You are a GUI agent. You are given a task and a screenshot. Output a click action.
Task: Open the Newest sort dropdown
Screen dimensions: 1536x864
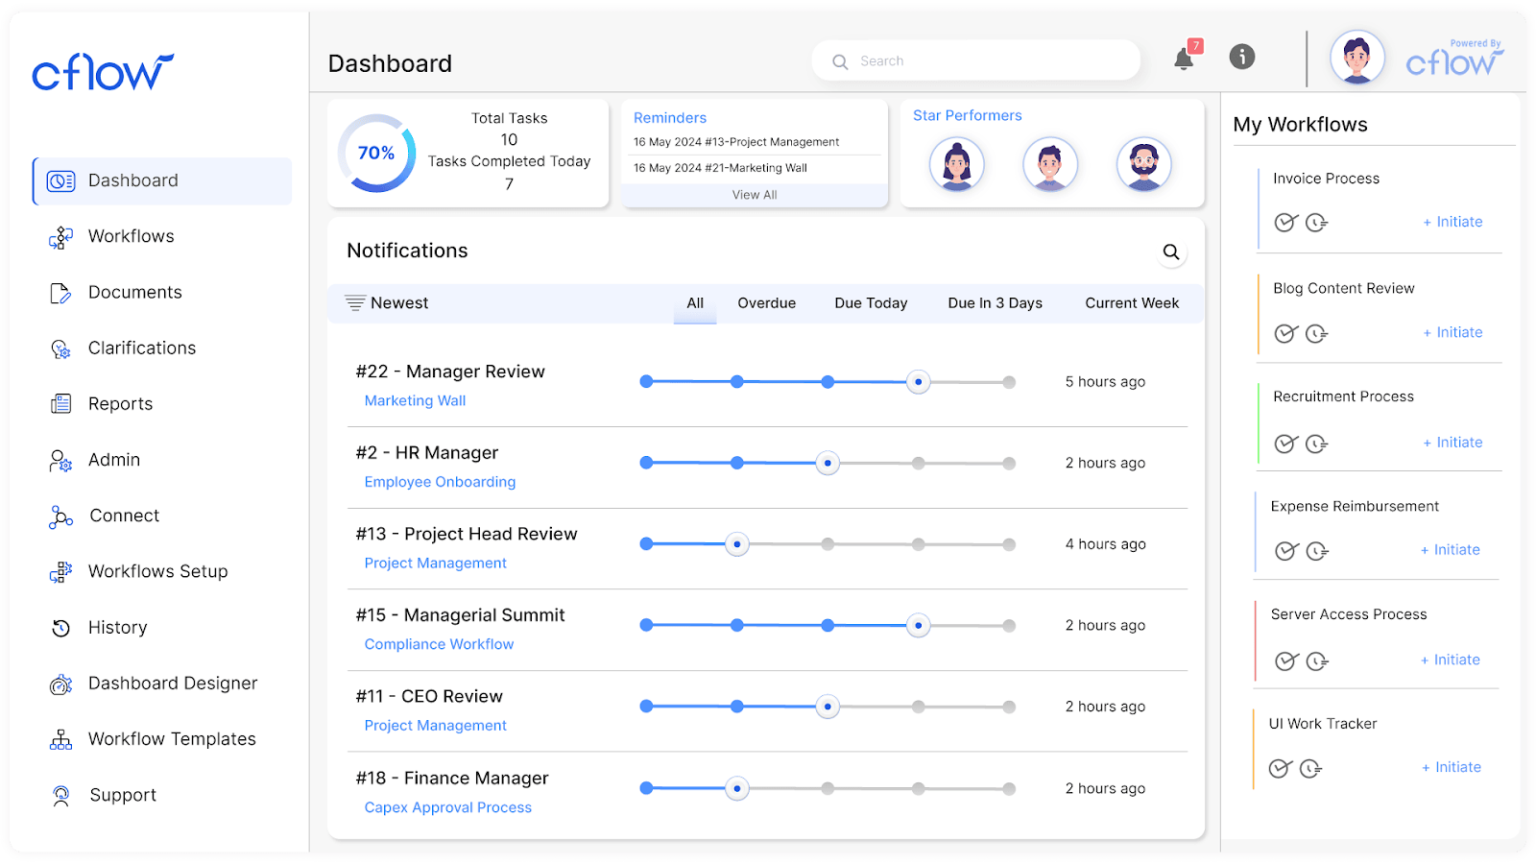click(397, 303)
